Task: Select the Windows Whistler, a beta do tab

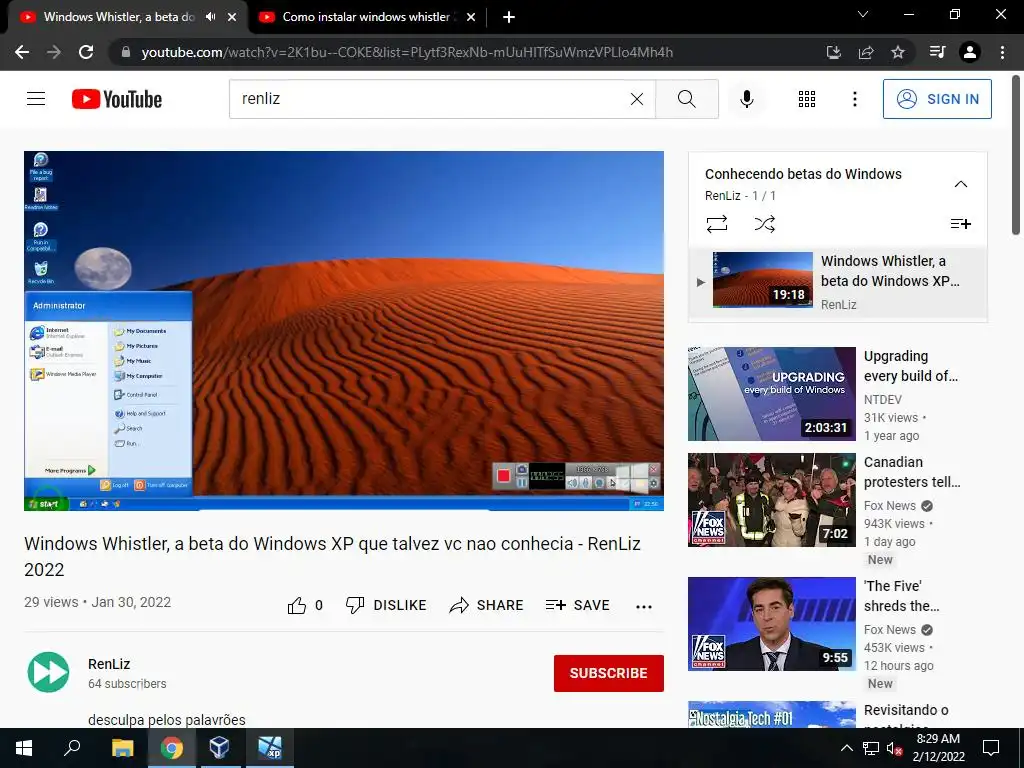Action: 119,17
